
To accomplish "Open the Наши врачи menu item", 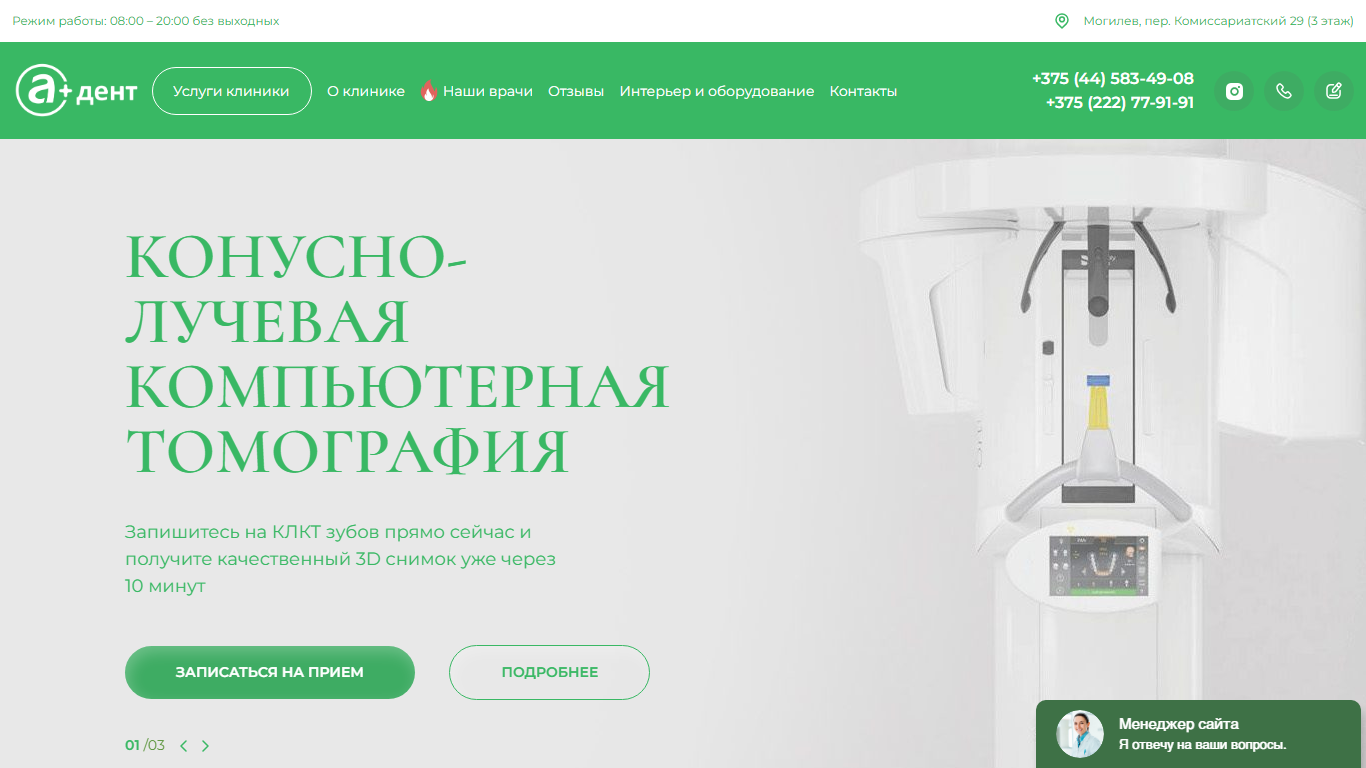I will coord(488,91).
